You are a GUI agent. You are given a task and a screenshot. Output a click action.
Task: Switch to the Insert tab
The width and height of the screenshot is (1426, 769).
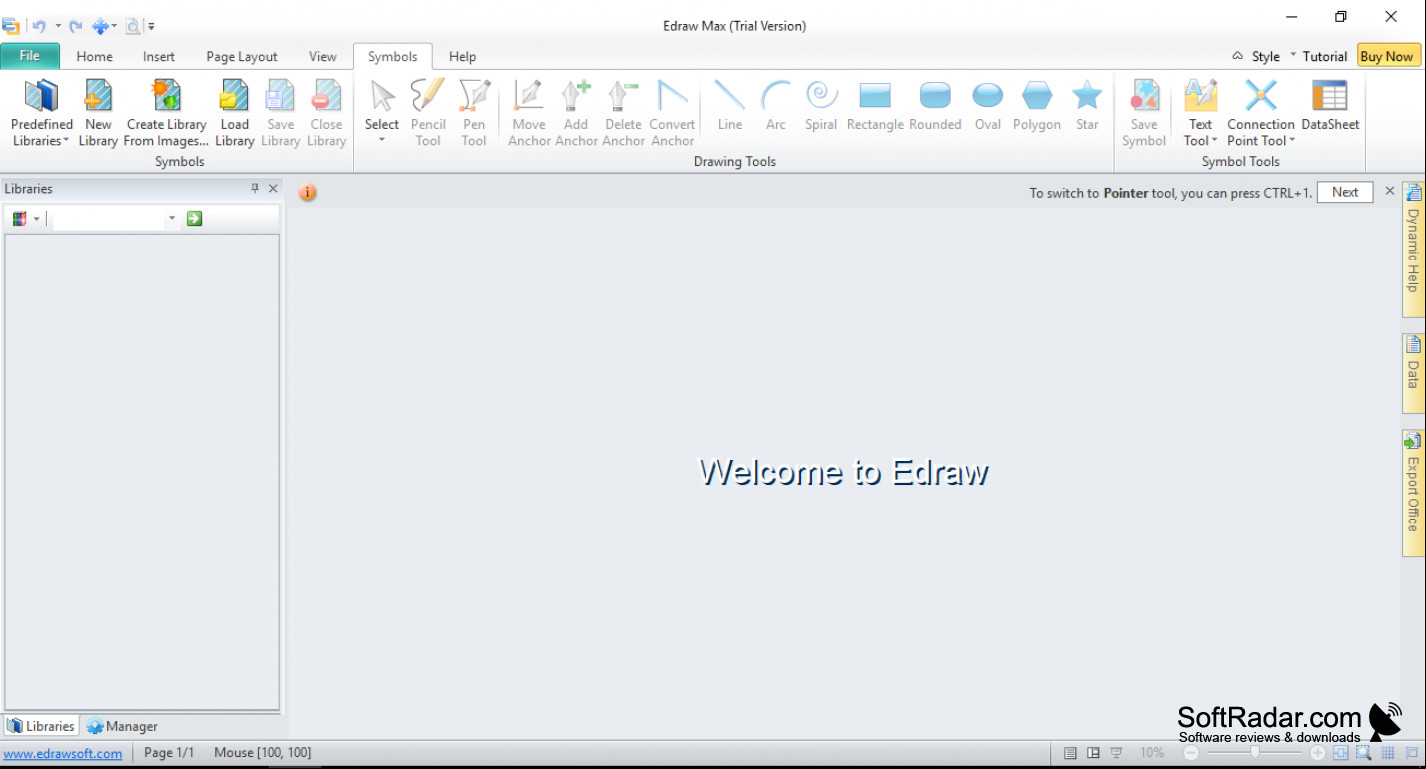pyautogui.click(x=158, y=56)
